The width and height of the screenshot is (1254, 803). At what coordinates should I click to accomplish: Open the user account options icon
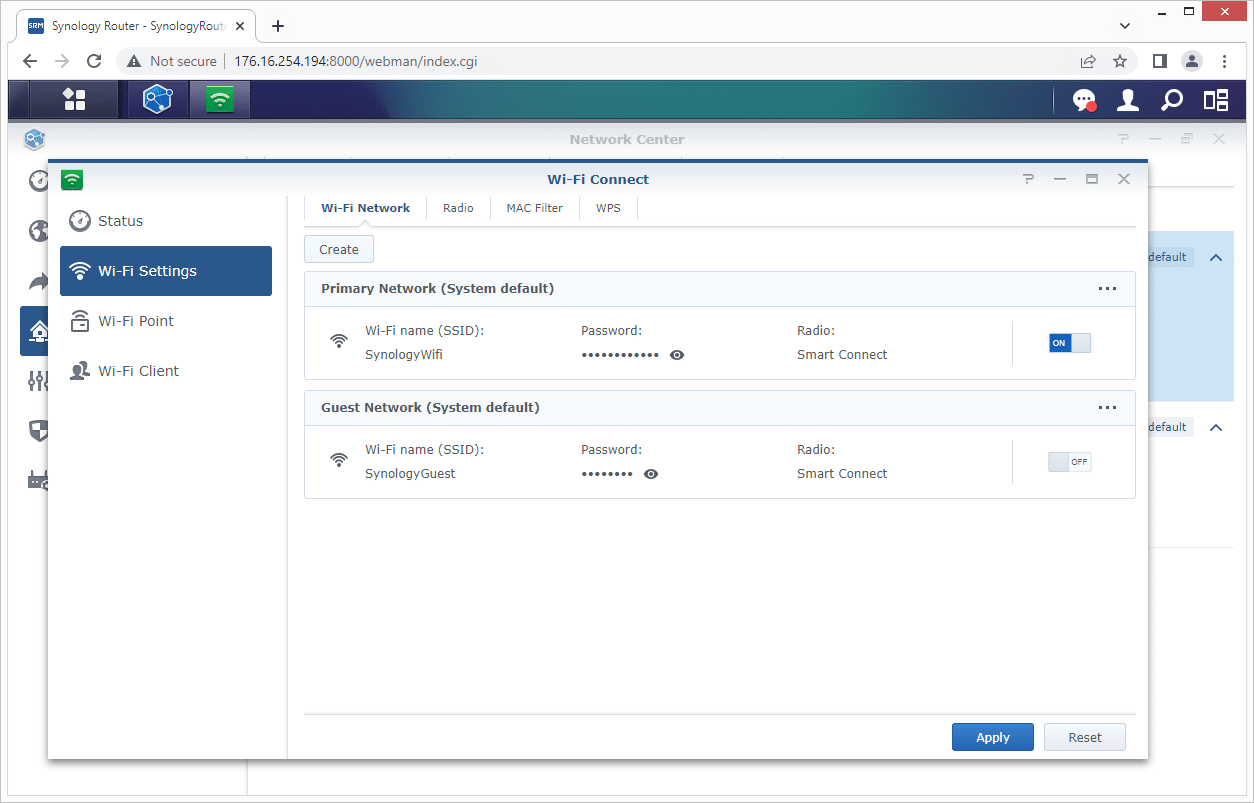click(x=1128, y=99)
